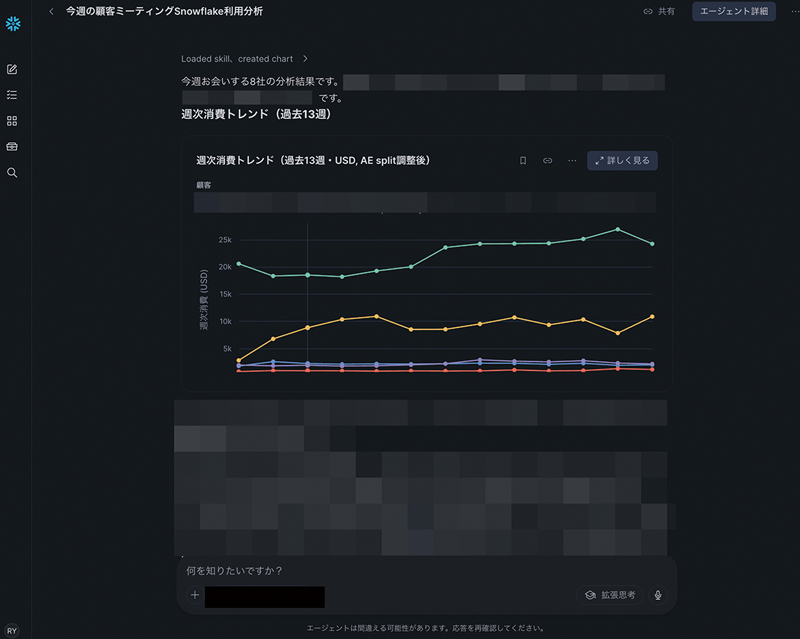Screen dimensions: 800x639
Task: Open エージェント詳細 panel
Action: coord(734,11)
